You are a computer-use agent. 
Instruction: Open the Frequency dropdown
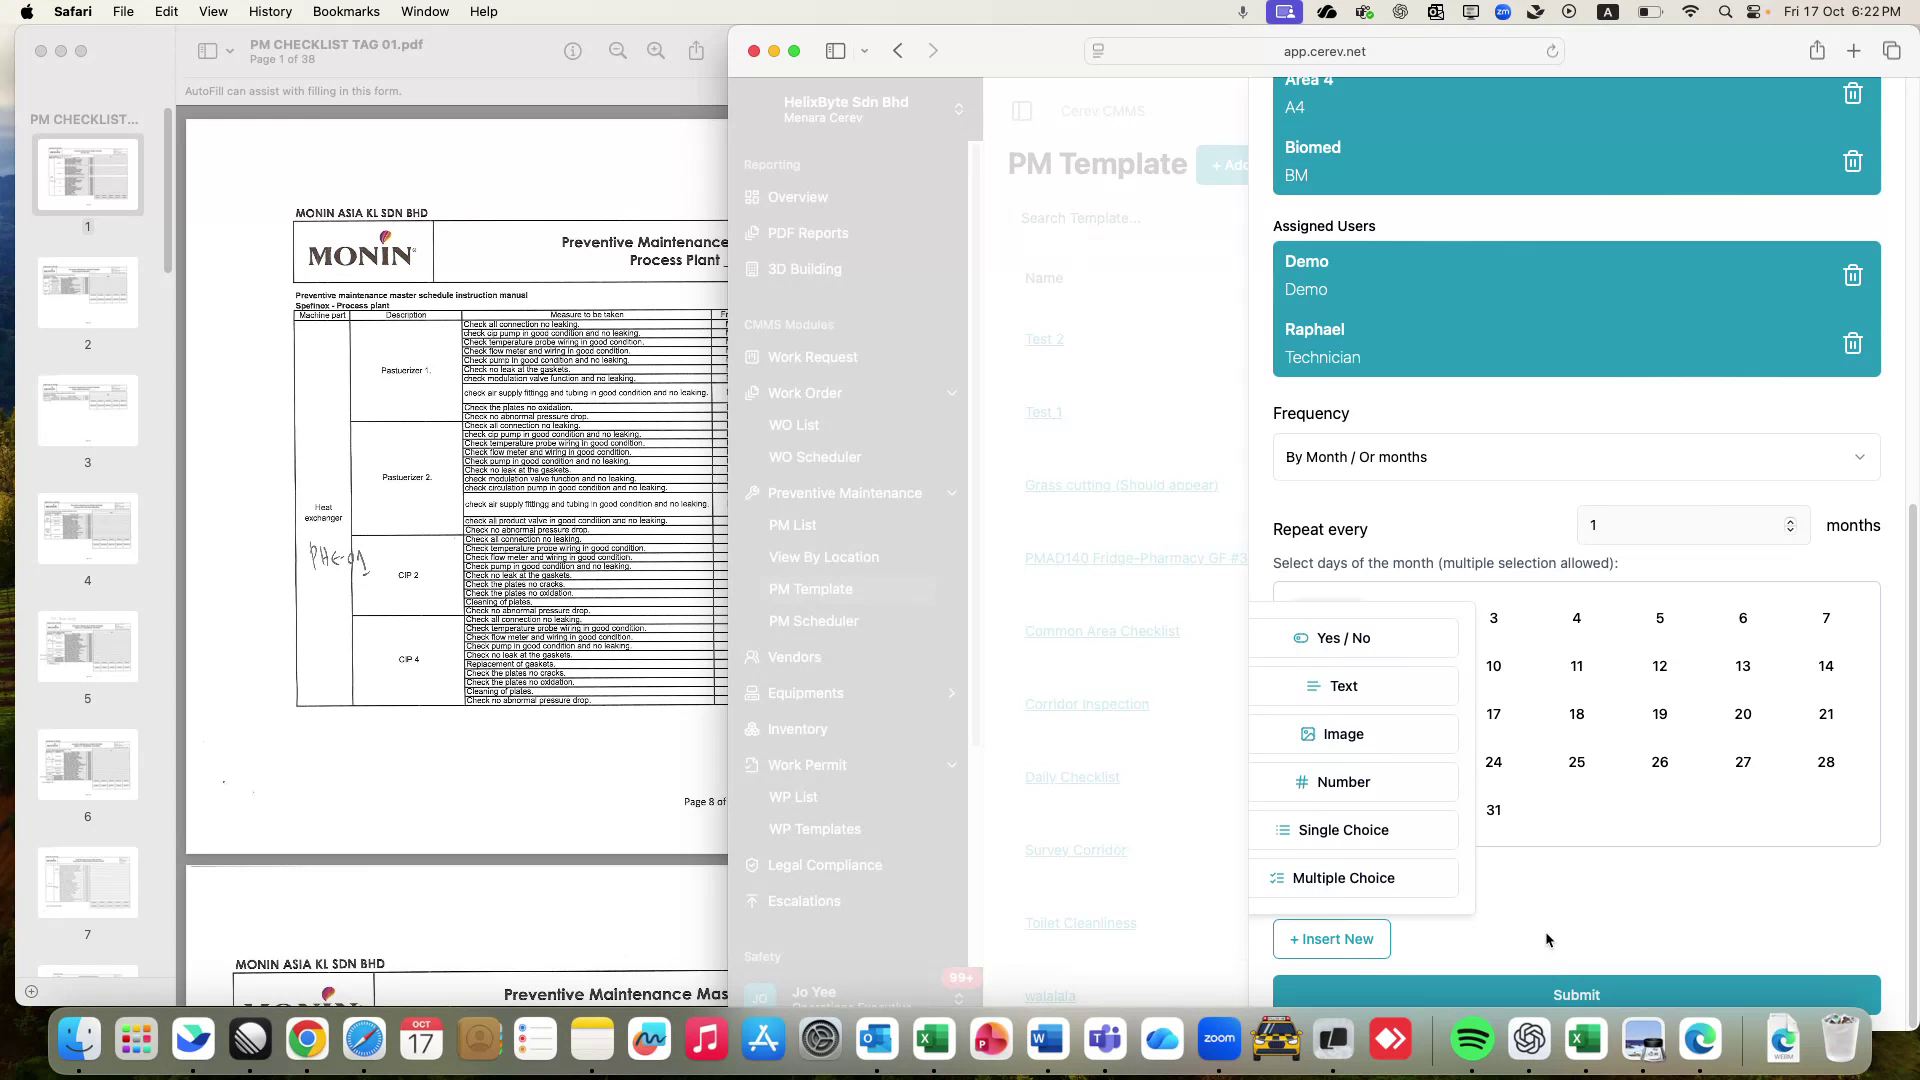tap(1576, 457)
